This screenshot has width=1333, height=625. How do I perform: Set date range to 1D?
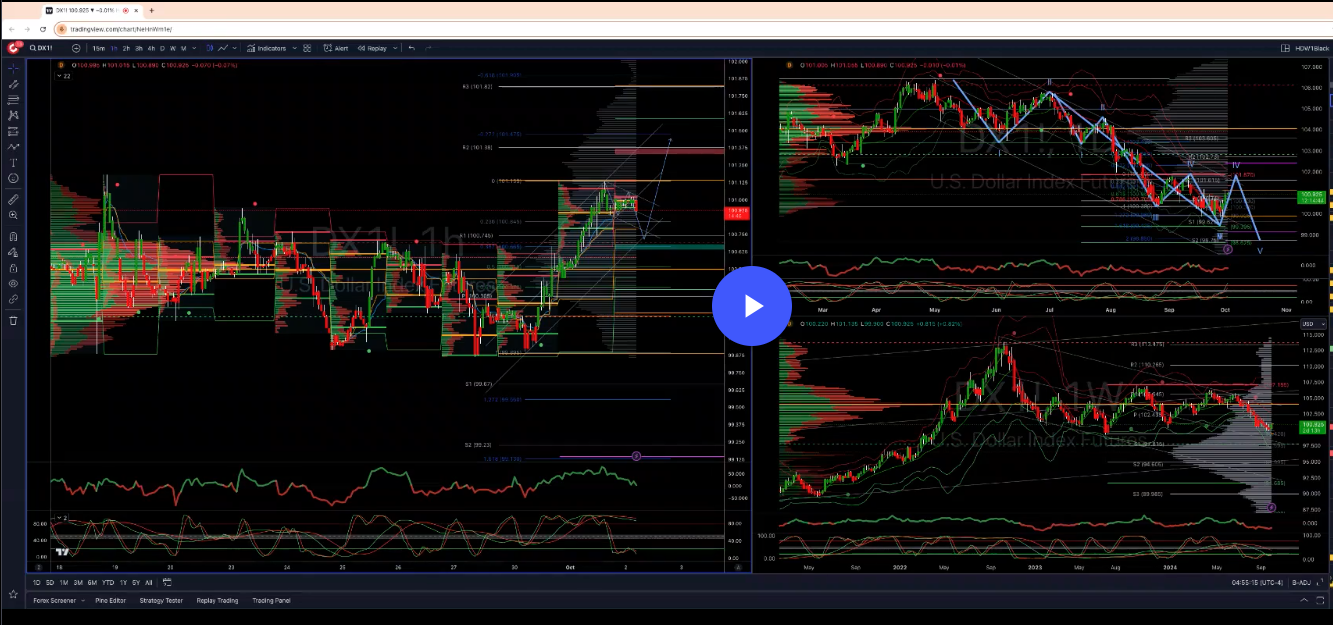[37, 582]
